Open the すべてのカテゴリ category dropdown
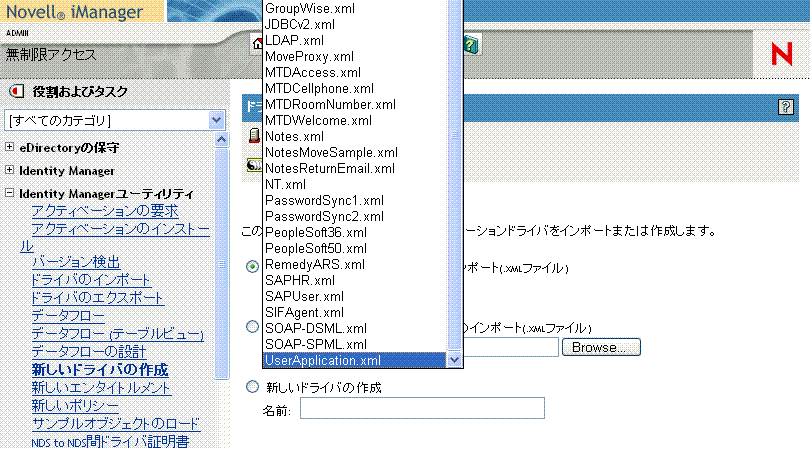The image size is (810, 449). (x=115, y=120)
